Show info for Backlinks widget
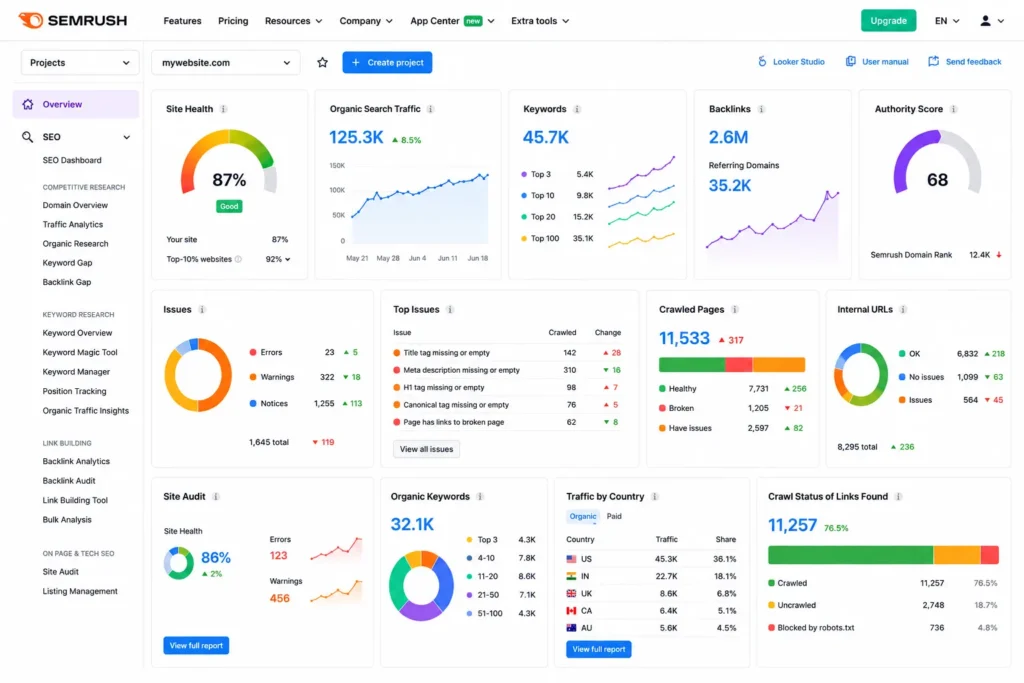The image size is (1024, 683). pos(761,109)
